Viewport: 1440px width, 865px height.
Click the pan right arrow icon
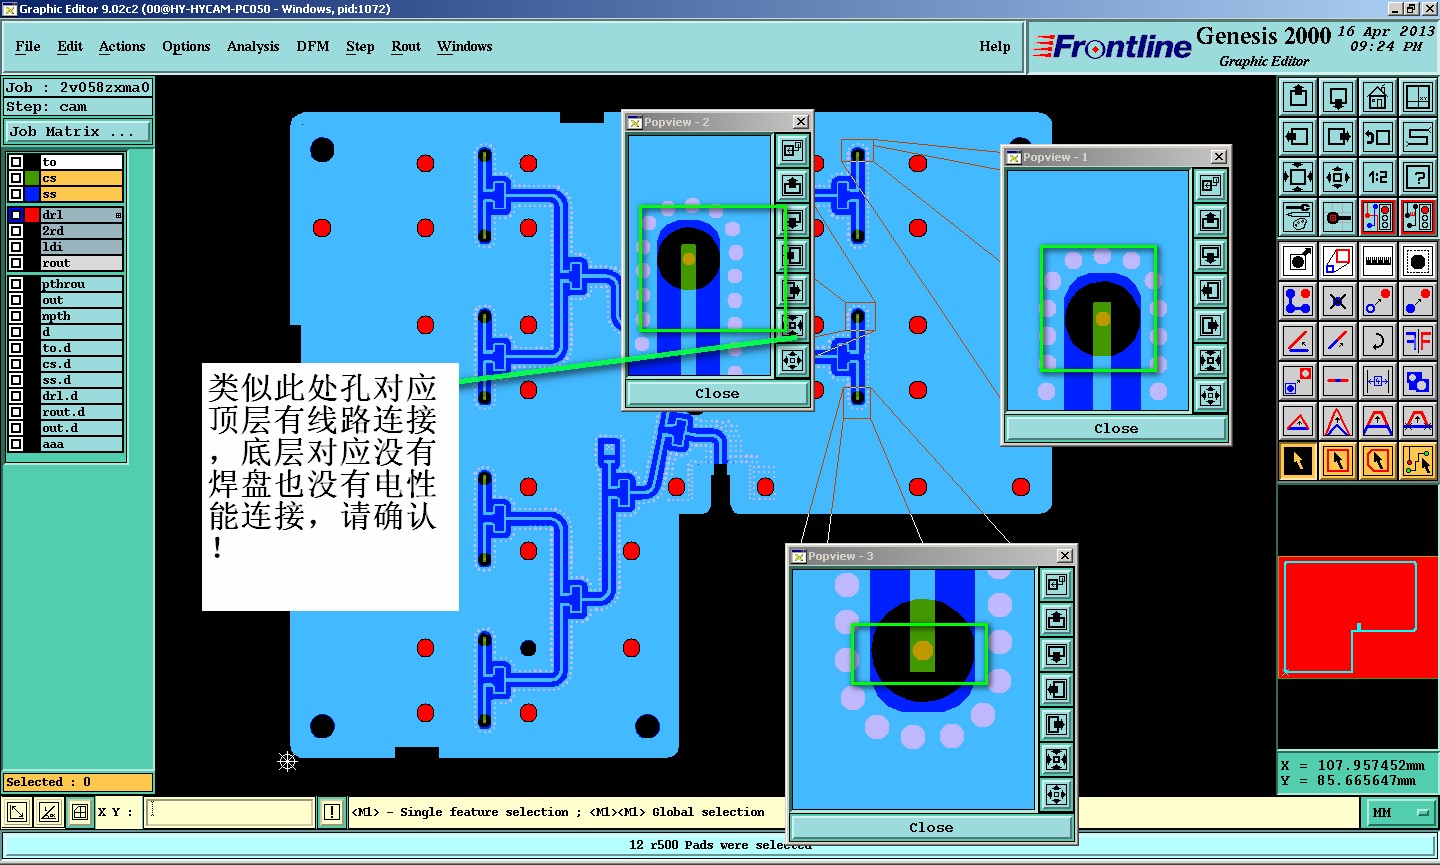click(1338, 137)
